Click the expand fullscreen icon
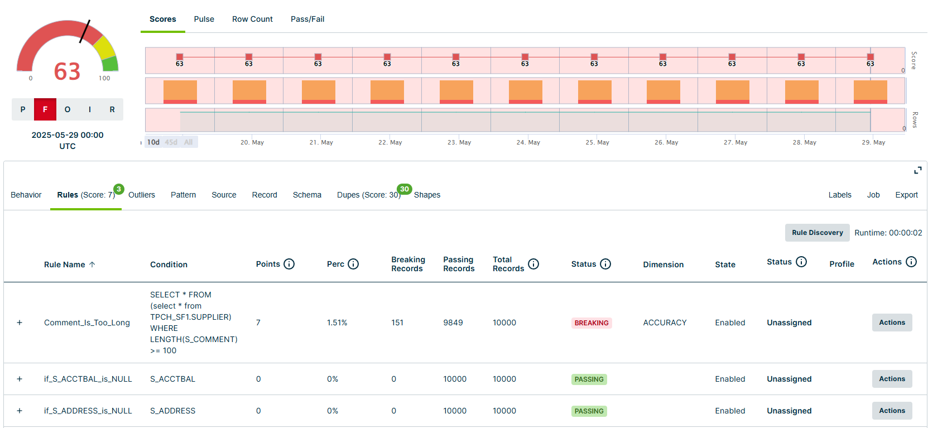Viewport: 928px width, 428px height. pos(917,171)
